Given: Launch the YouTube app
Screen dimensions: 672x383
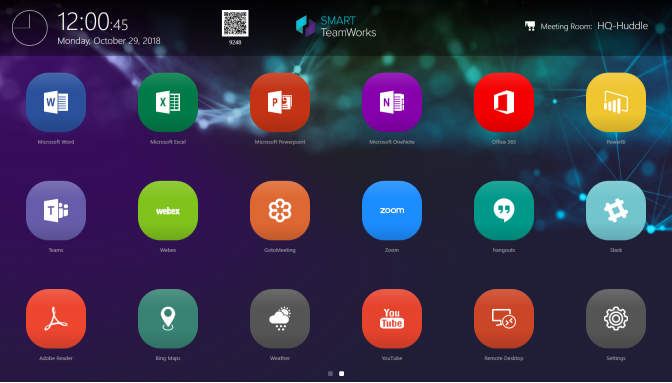Looking at the screenshot, I should (x=392, y=319).
